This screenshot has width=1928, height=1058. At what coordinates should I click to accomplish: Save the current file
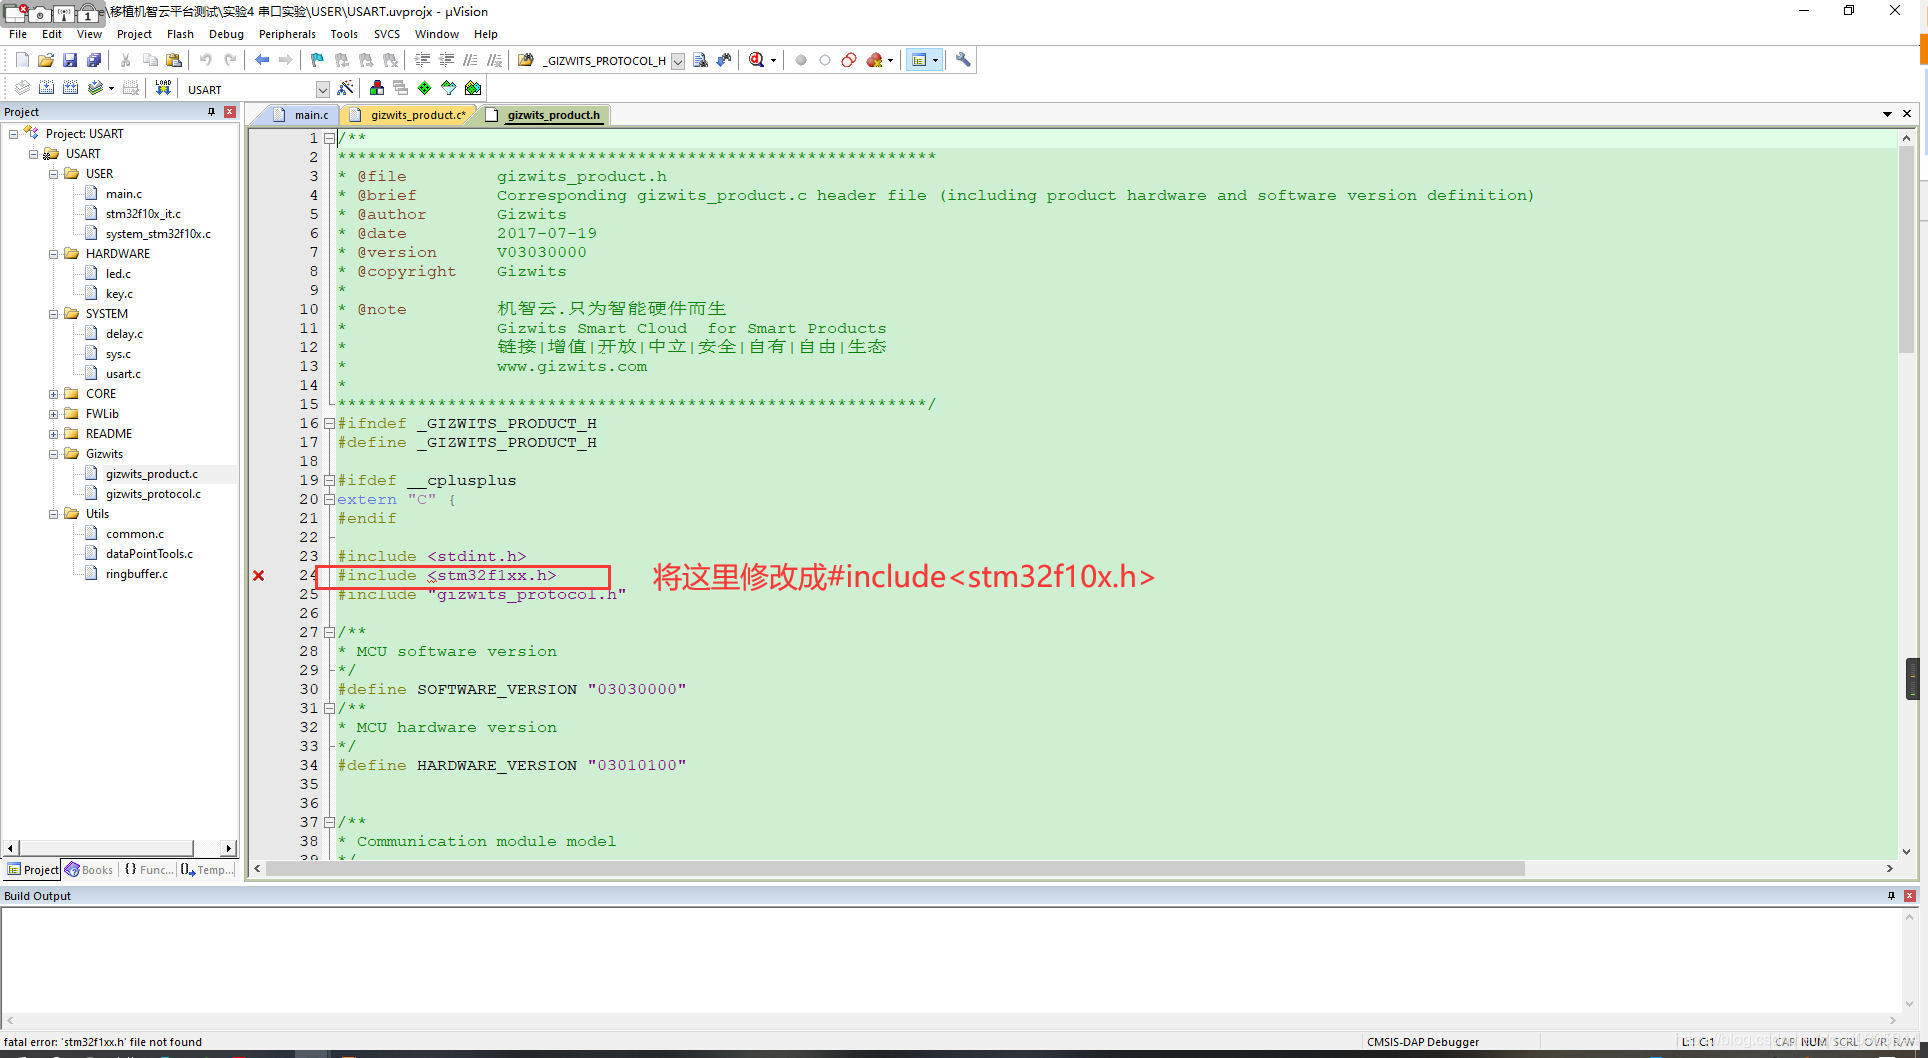(x=70, y=60)
